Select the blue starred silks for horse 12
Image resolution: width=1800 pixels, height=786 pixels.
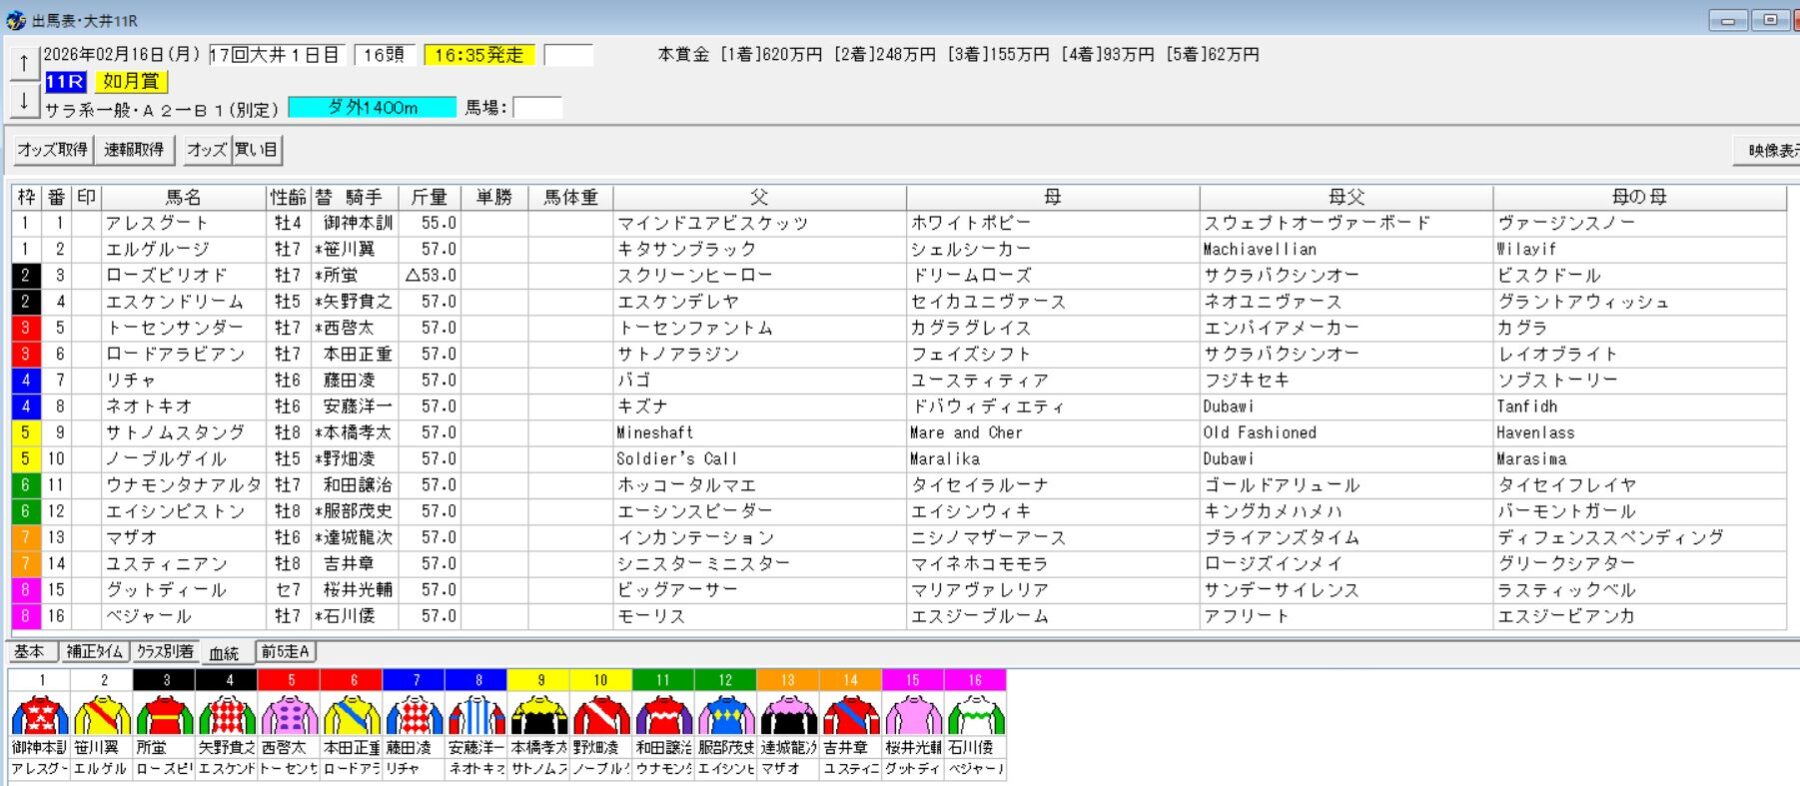(726, 716)
